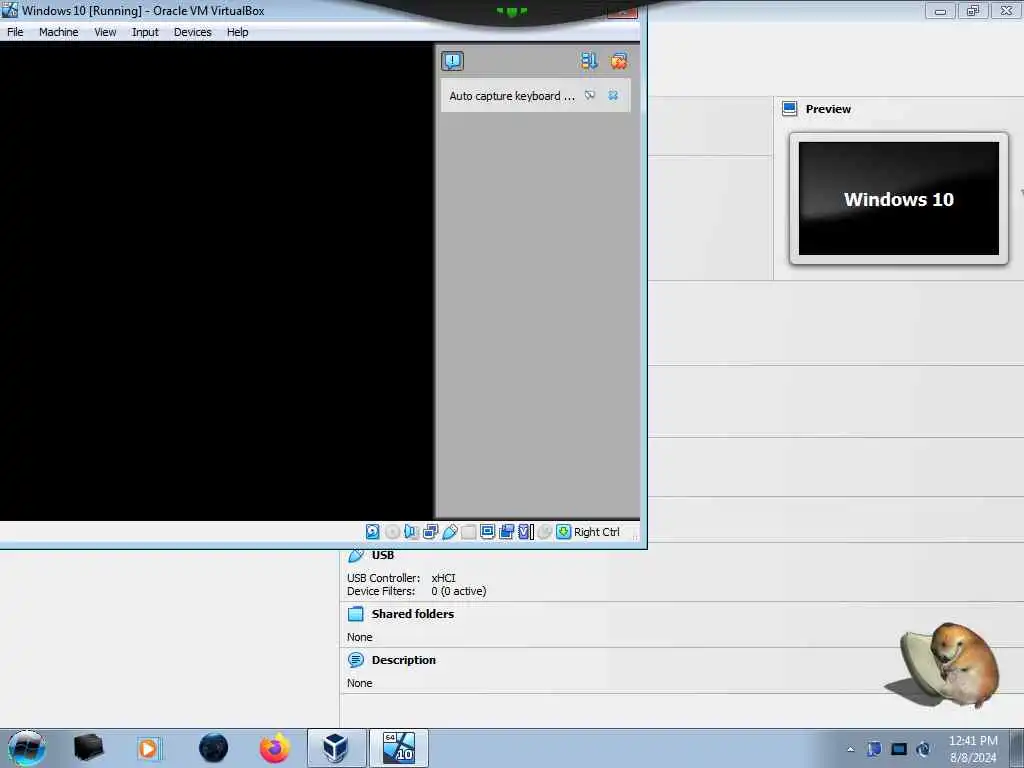Viewport: 1024px width, 768px height.
Task: Open the Description section in Manager details
Action: click(404, 660)
